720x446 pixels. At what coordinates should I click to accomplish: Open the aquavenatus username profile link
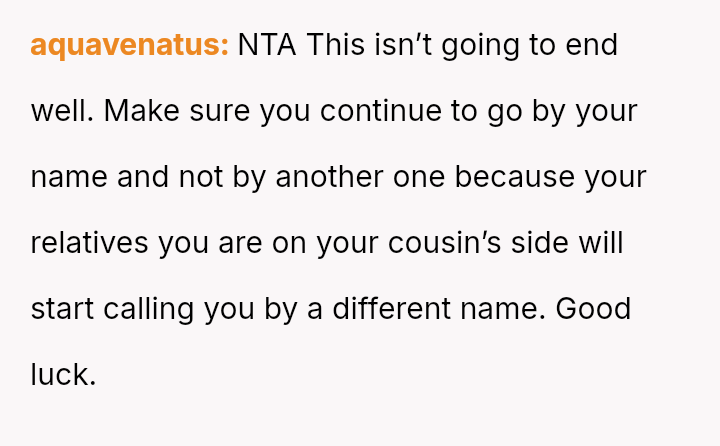(x=130, y=45)
